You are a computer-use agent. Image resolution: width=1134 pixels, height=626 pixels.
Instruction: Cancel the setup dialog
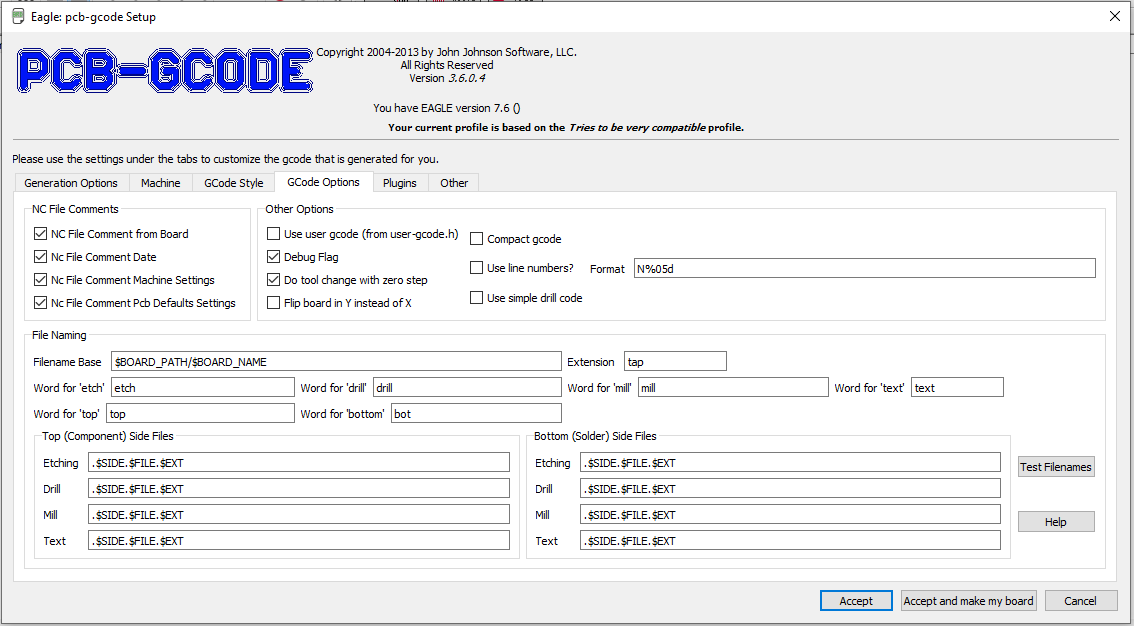pos(1080,601)
